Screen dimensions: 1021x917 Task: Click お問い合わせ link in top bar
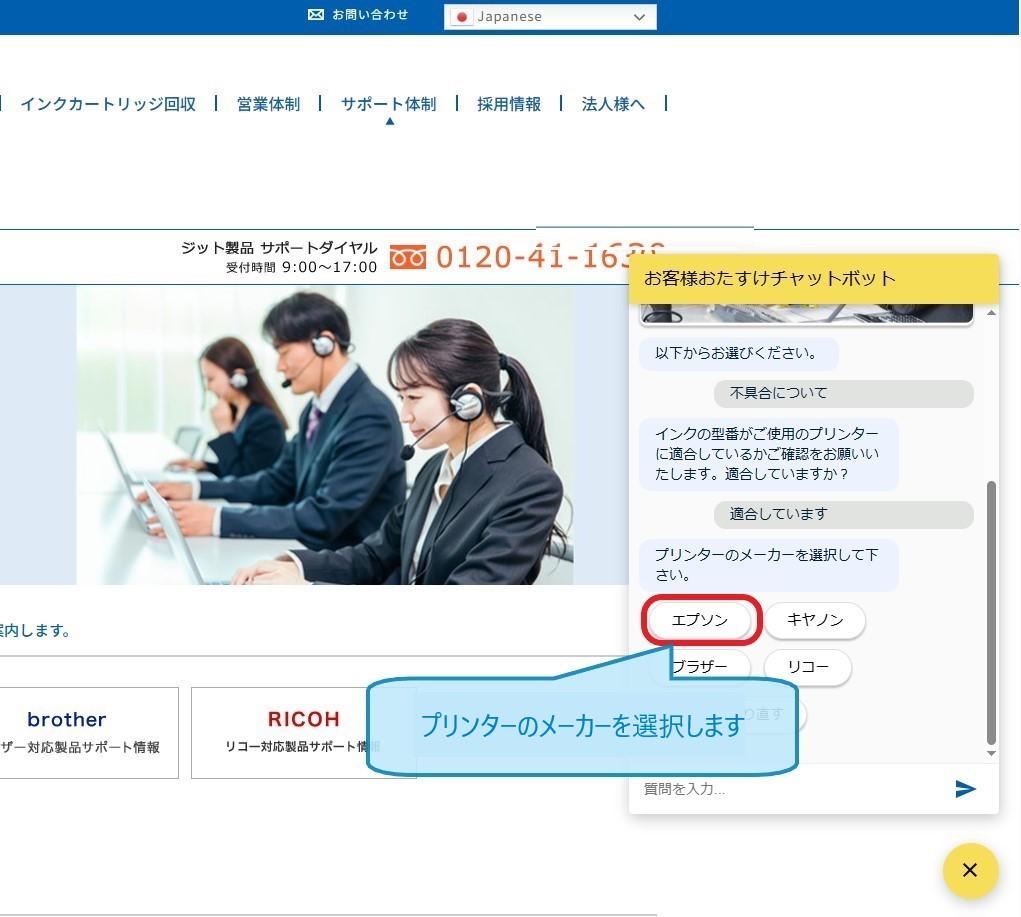[370, 15]
